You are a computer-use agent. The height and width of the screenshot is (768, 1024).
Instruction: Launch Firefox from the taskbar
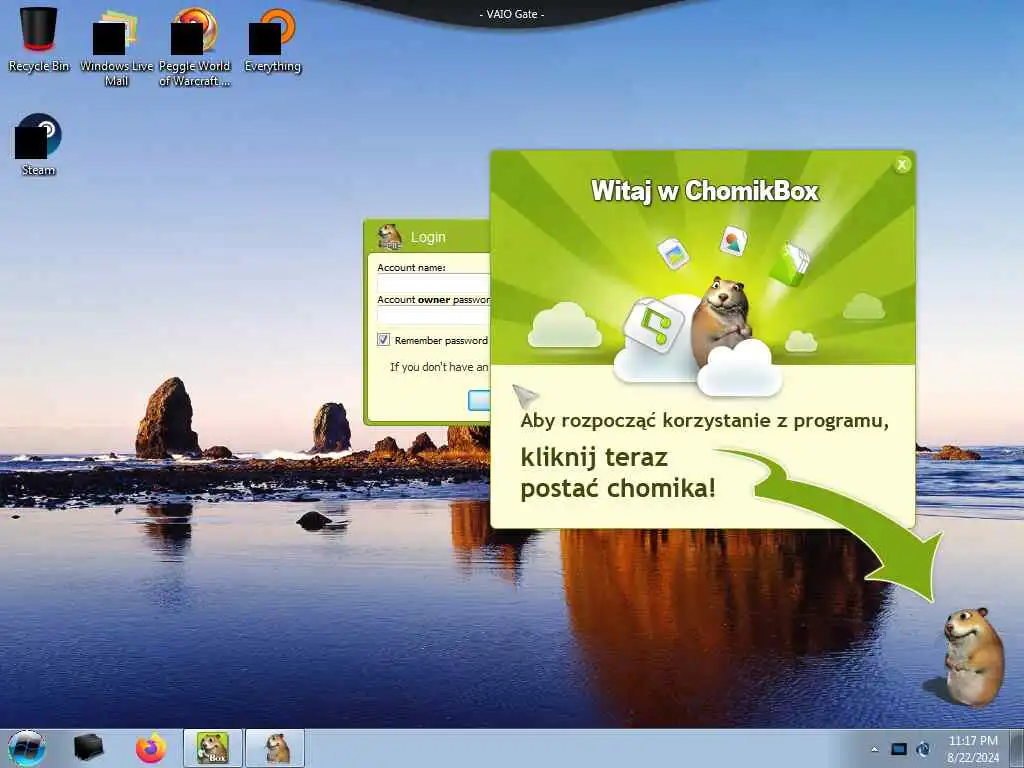(151, 748)
